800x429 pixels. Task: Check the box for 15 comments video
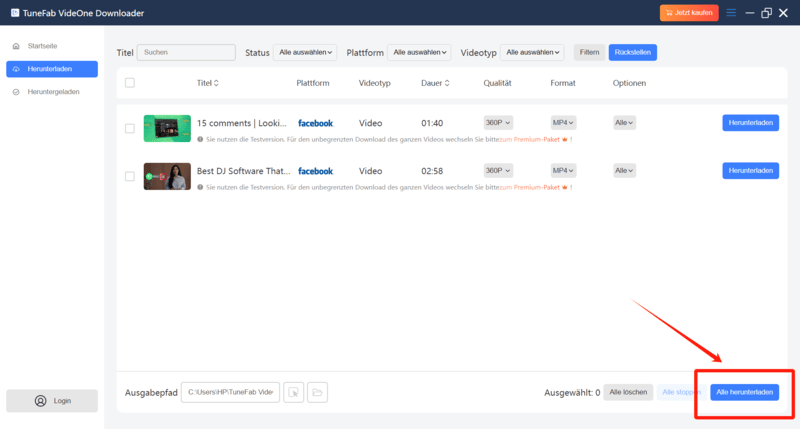coord(130,129)
